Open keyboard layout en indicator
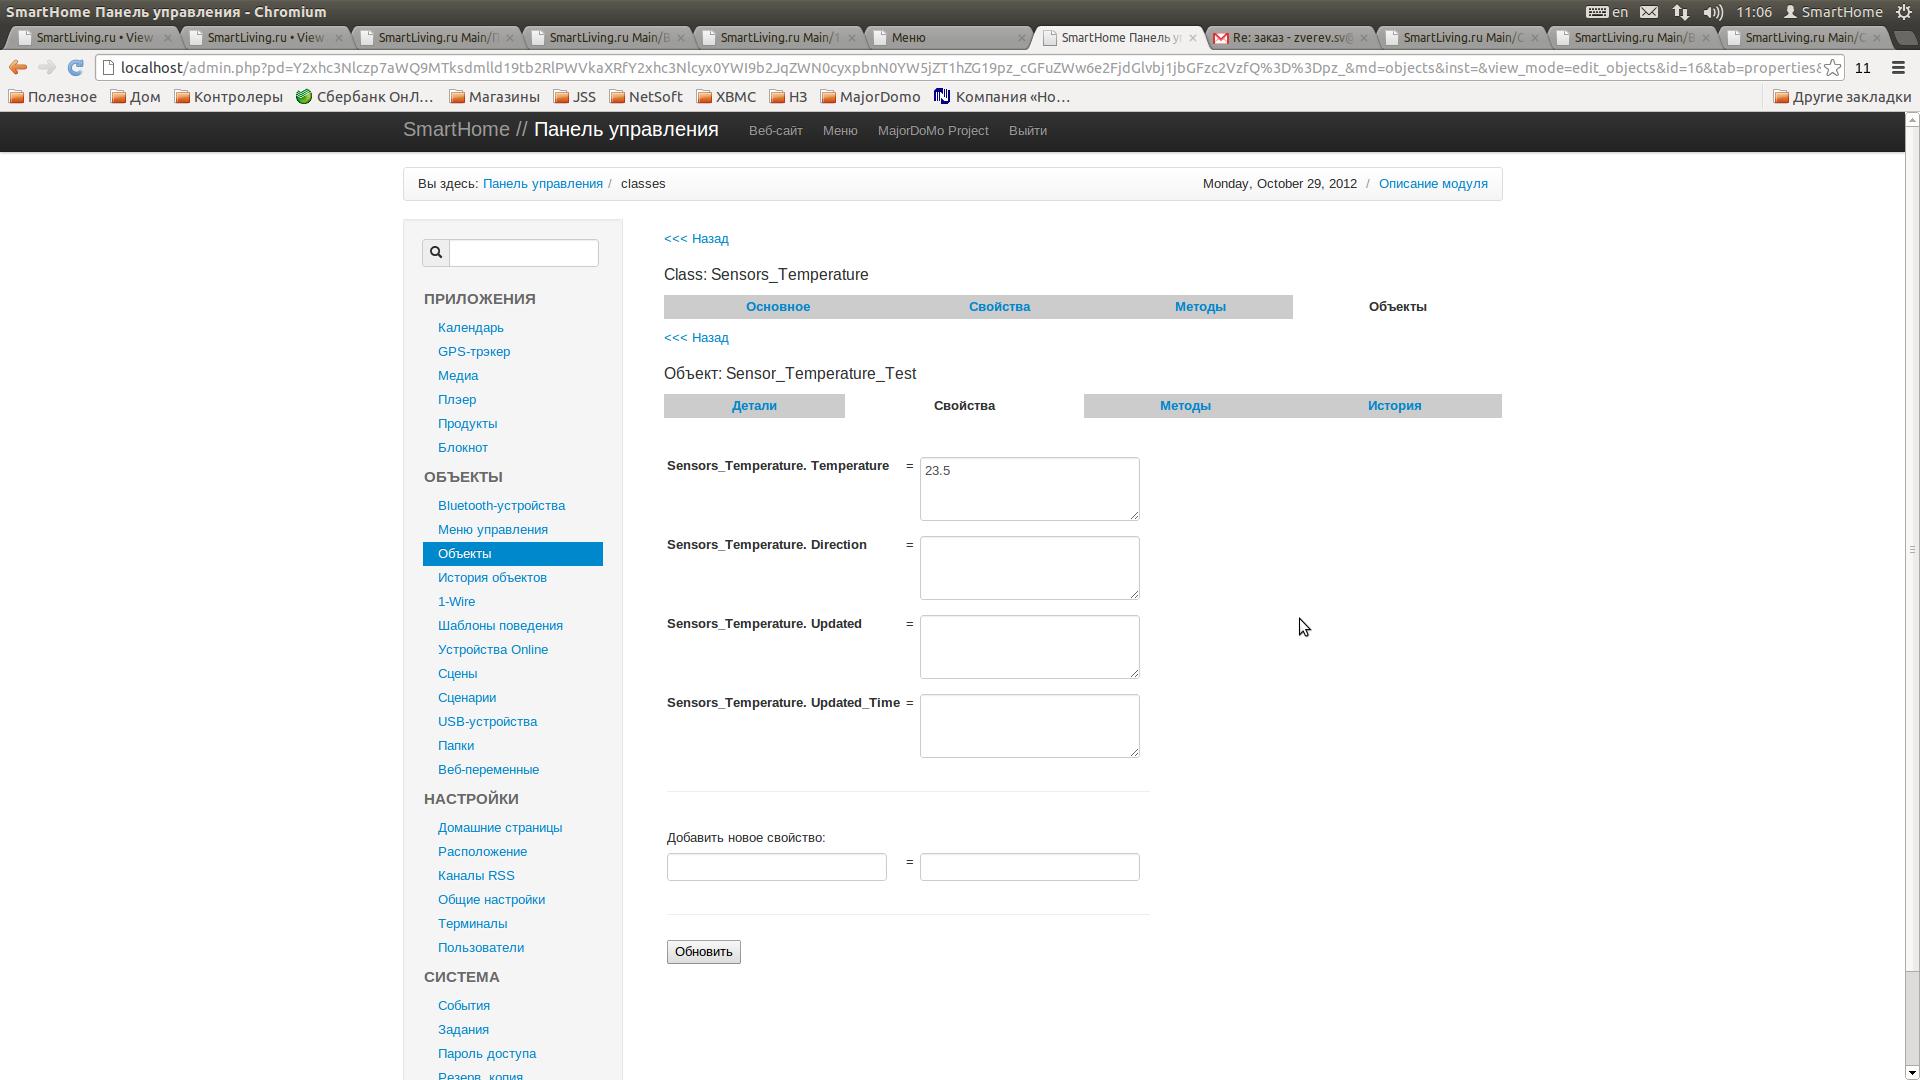The image size is (1920, 1080). (x=1608, y=12)
